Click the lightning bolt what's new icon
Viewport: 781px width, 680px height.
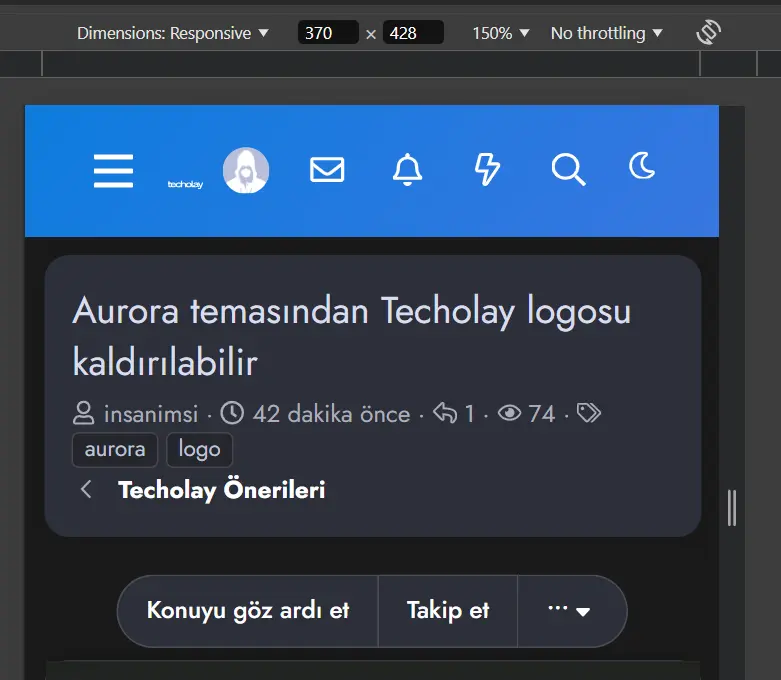[x=487, y=169]
